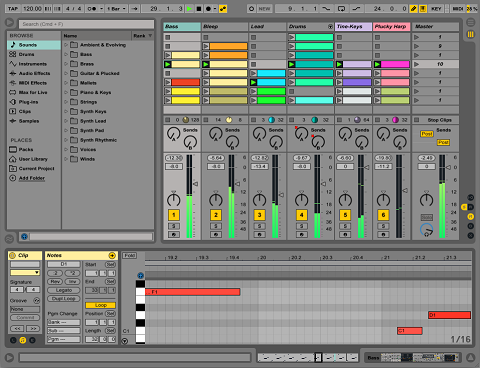Select Max for Live browser category
This screenshot has width=480, height=368.
click(33, 92)
